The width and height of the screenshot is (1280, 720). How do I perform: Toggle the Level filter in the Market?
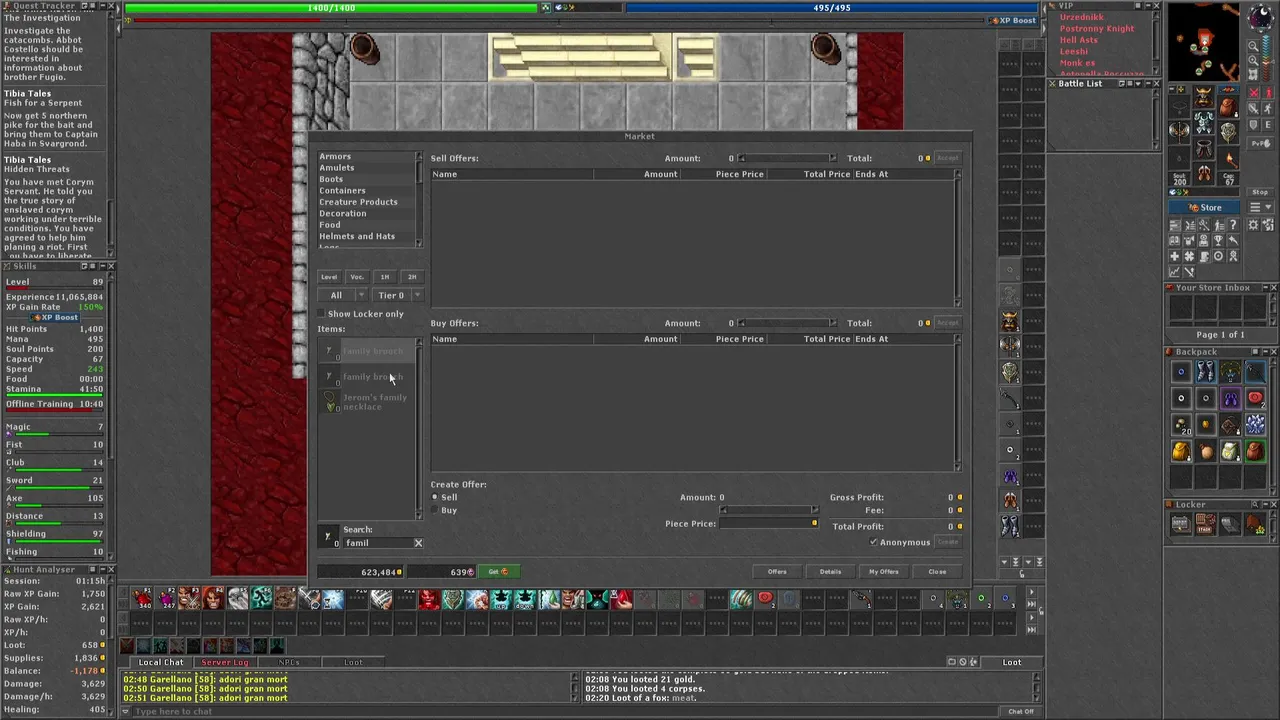(x=329, y=277)
